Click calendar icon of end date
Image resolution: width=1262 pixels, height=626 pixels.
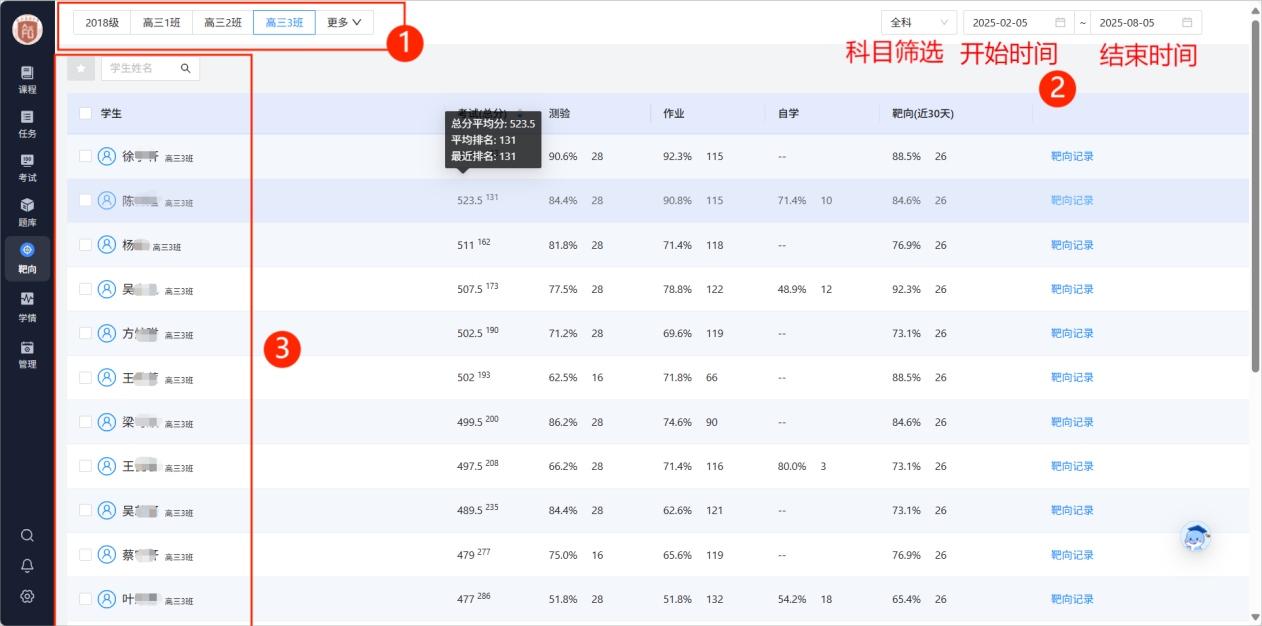coord(1187,22)
